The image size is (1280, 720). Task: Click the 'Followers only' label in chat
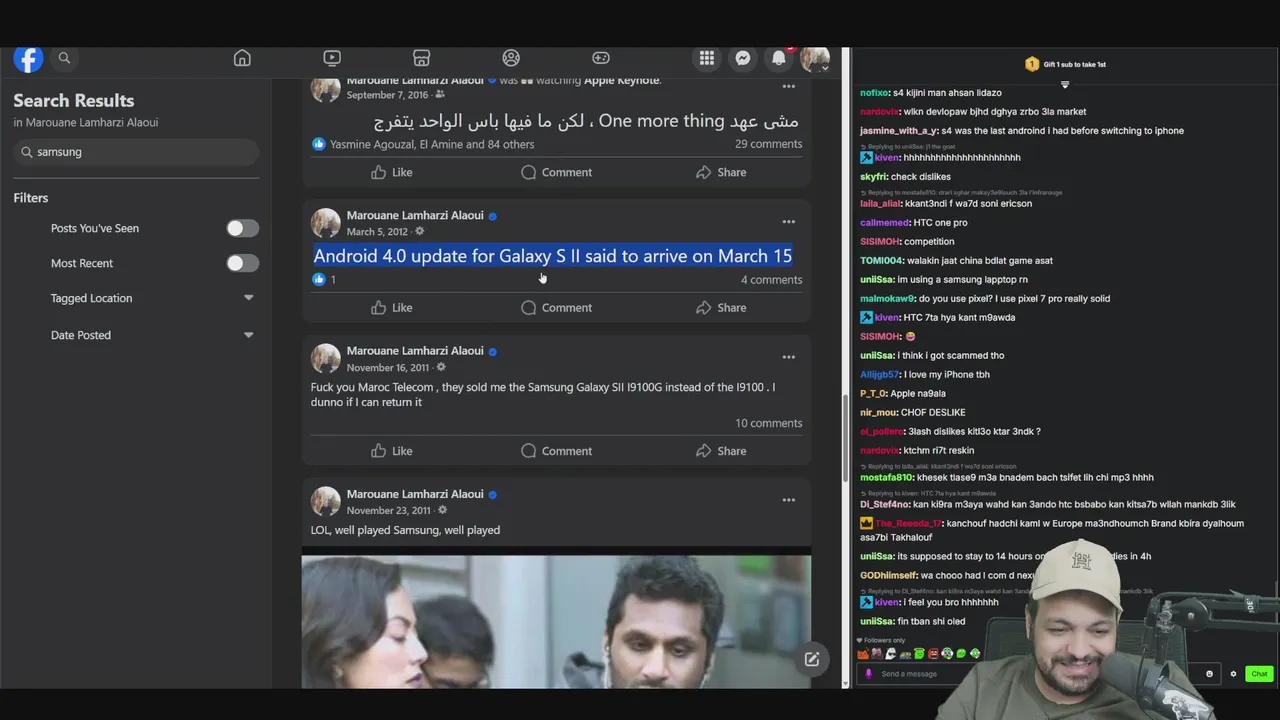pyautogui.click(x=884, y=640)
